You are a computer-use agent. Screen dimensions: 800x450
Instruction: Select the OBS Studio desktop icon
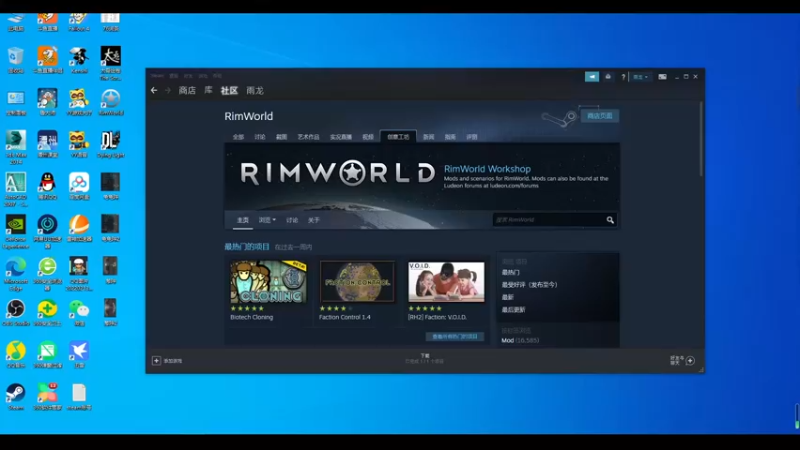(x=16, y=312)
